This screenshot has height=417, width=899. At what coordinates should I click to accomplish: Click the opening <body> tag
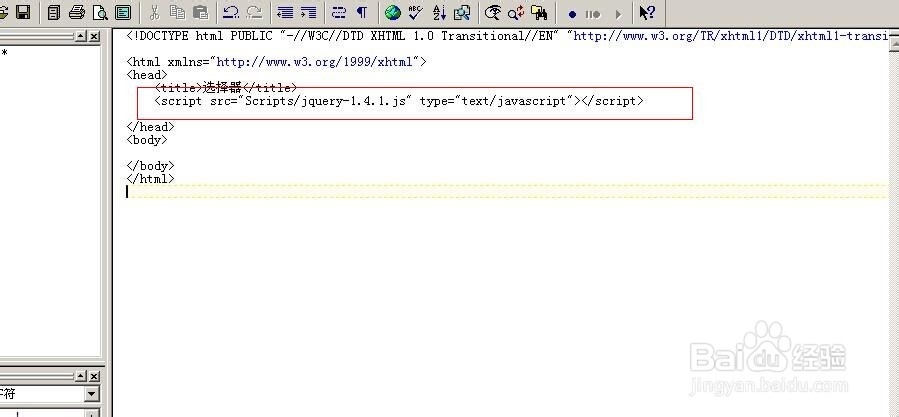147,140
